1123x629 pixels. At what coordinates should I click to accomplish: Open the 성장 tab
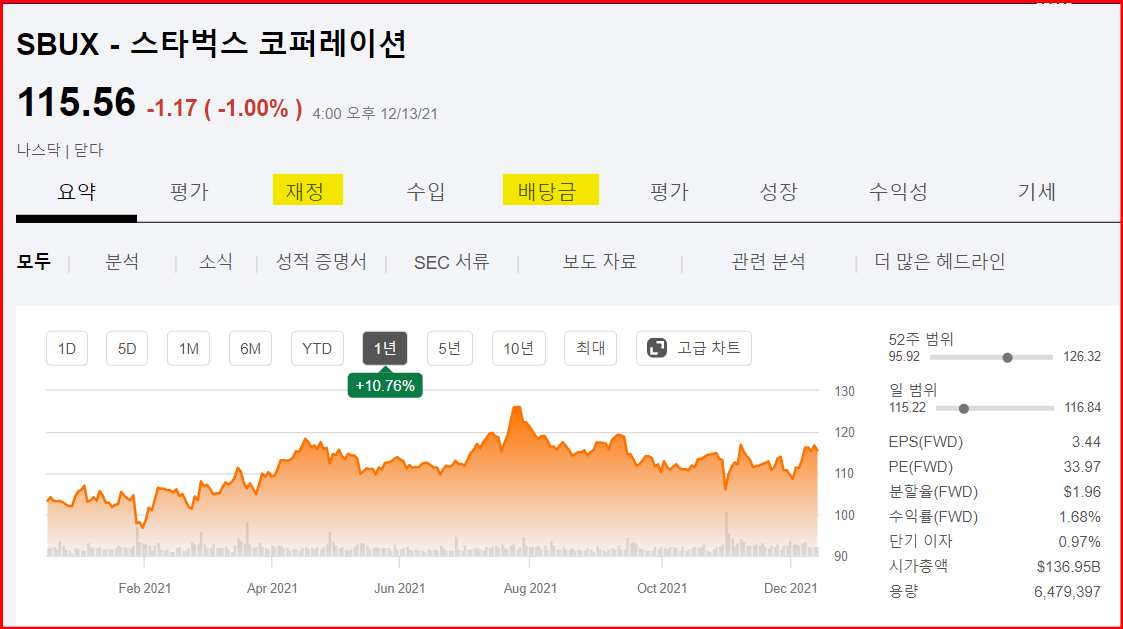[778, 191]
